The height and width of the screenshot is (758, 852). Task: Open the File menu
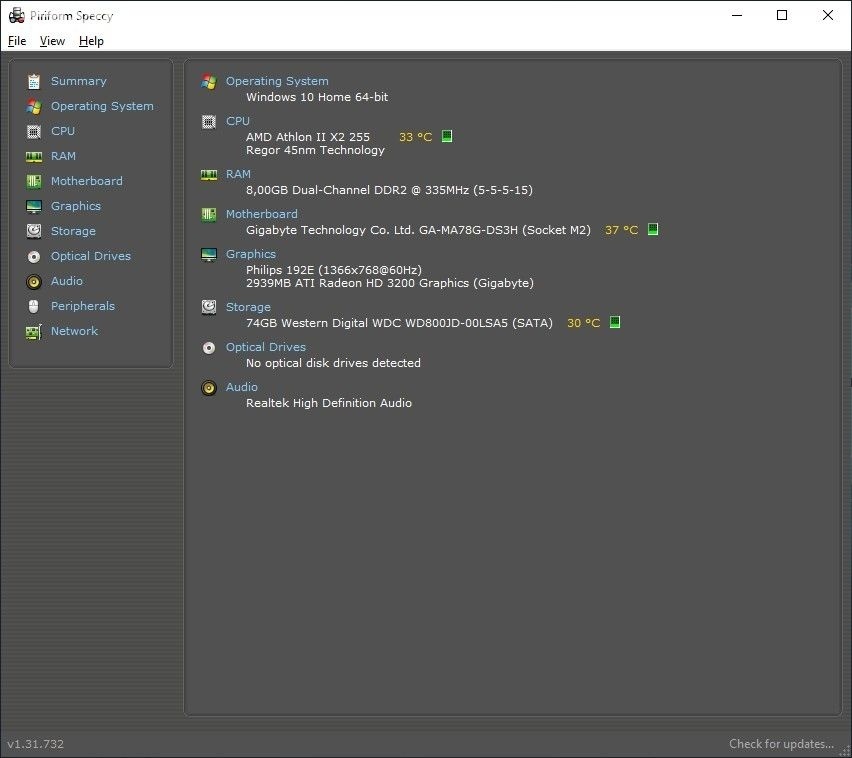17,41
